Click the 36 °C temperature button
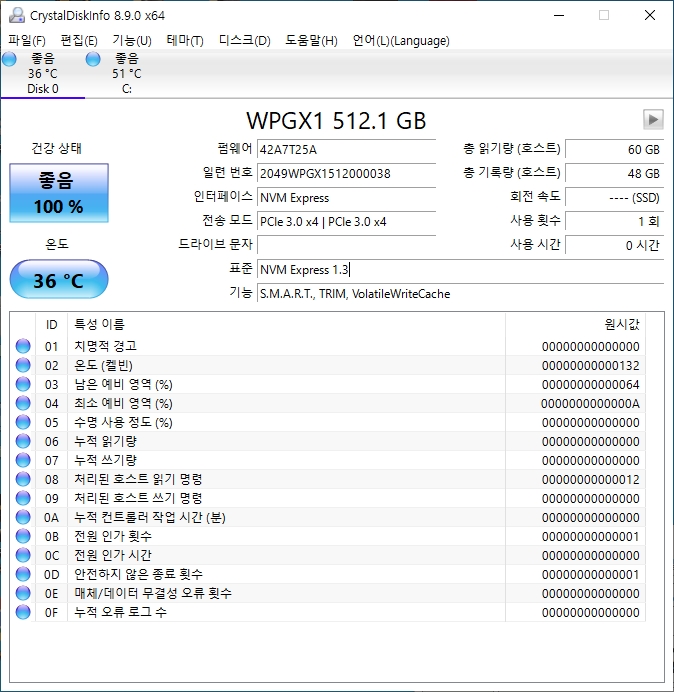Viewport: 674px width, 692px height. (59, 279)
